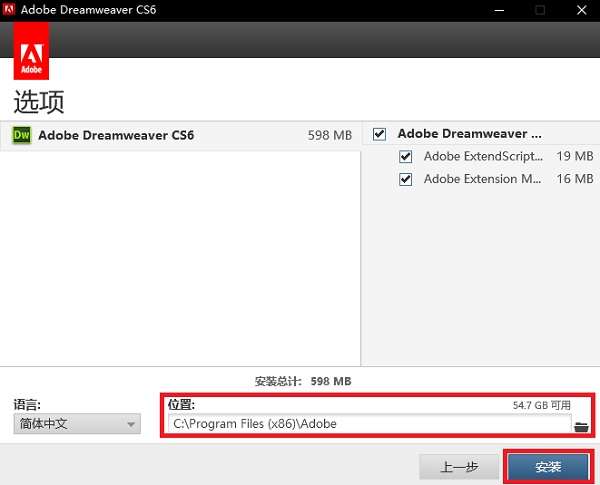Toggle the Adobe ExtendScript checkbox
The height and width of the screenshot is (485, 600).
[405, 156]
